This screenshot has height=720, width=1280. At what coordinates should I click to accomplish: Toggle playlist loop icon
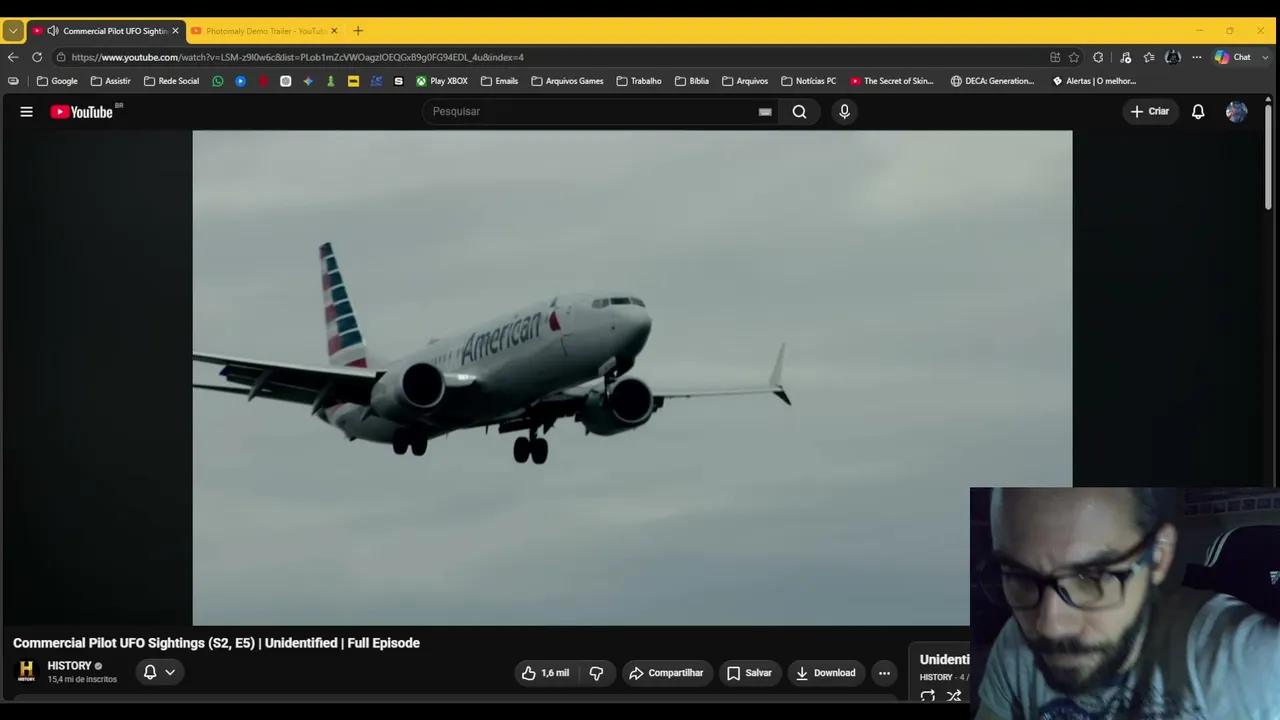(x=928, y=696)
